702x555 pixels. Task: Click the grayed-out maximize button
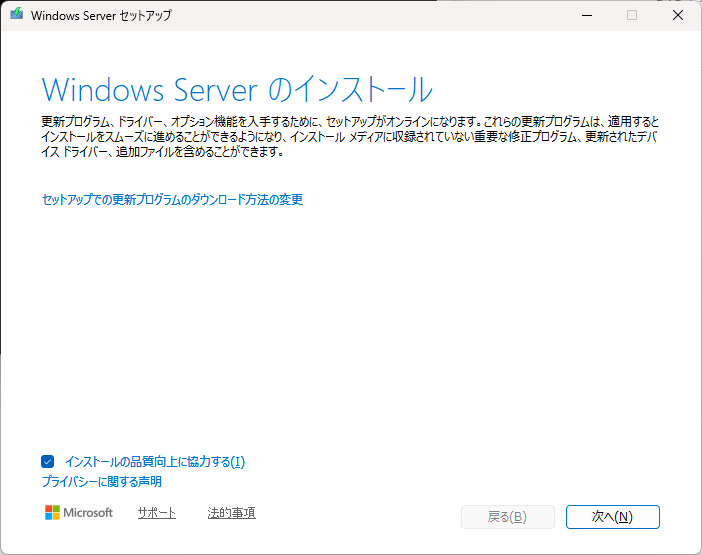[632, 15]
